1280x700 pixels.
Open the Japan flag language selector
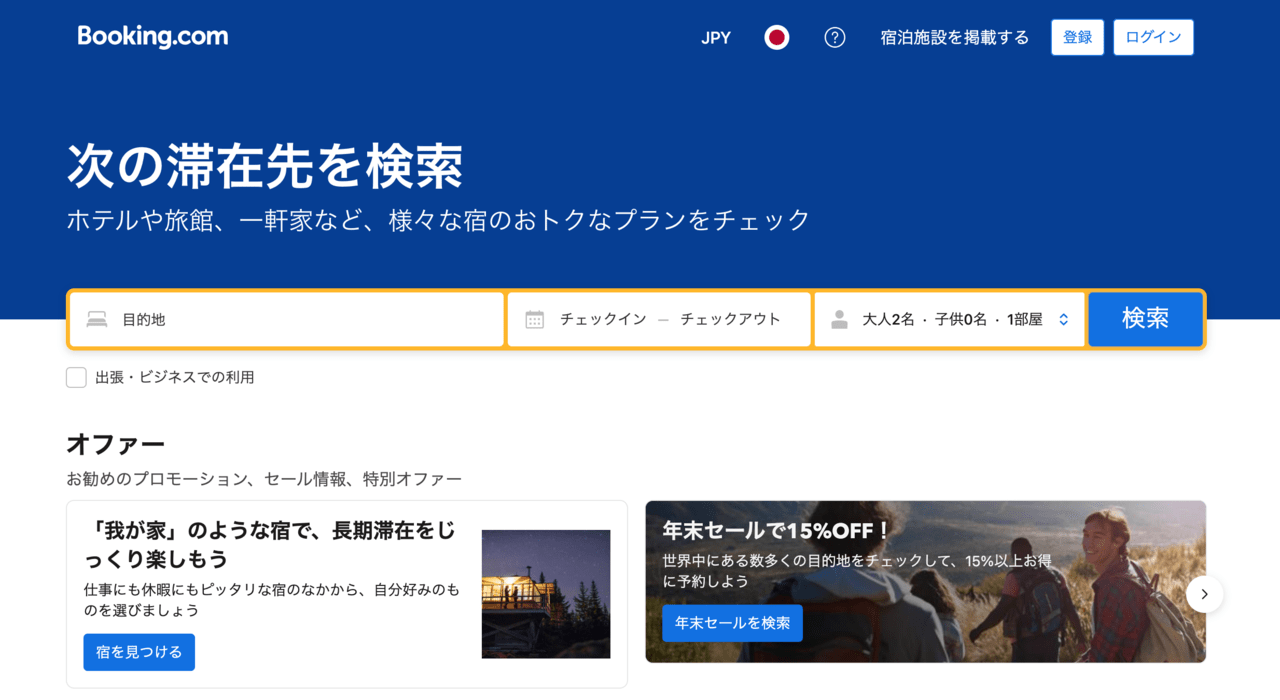(776, 37)
